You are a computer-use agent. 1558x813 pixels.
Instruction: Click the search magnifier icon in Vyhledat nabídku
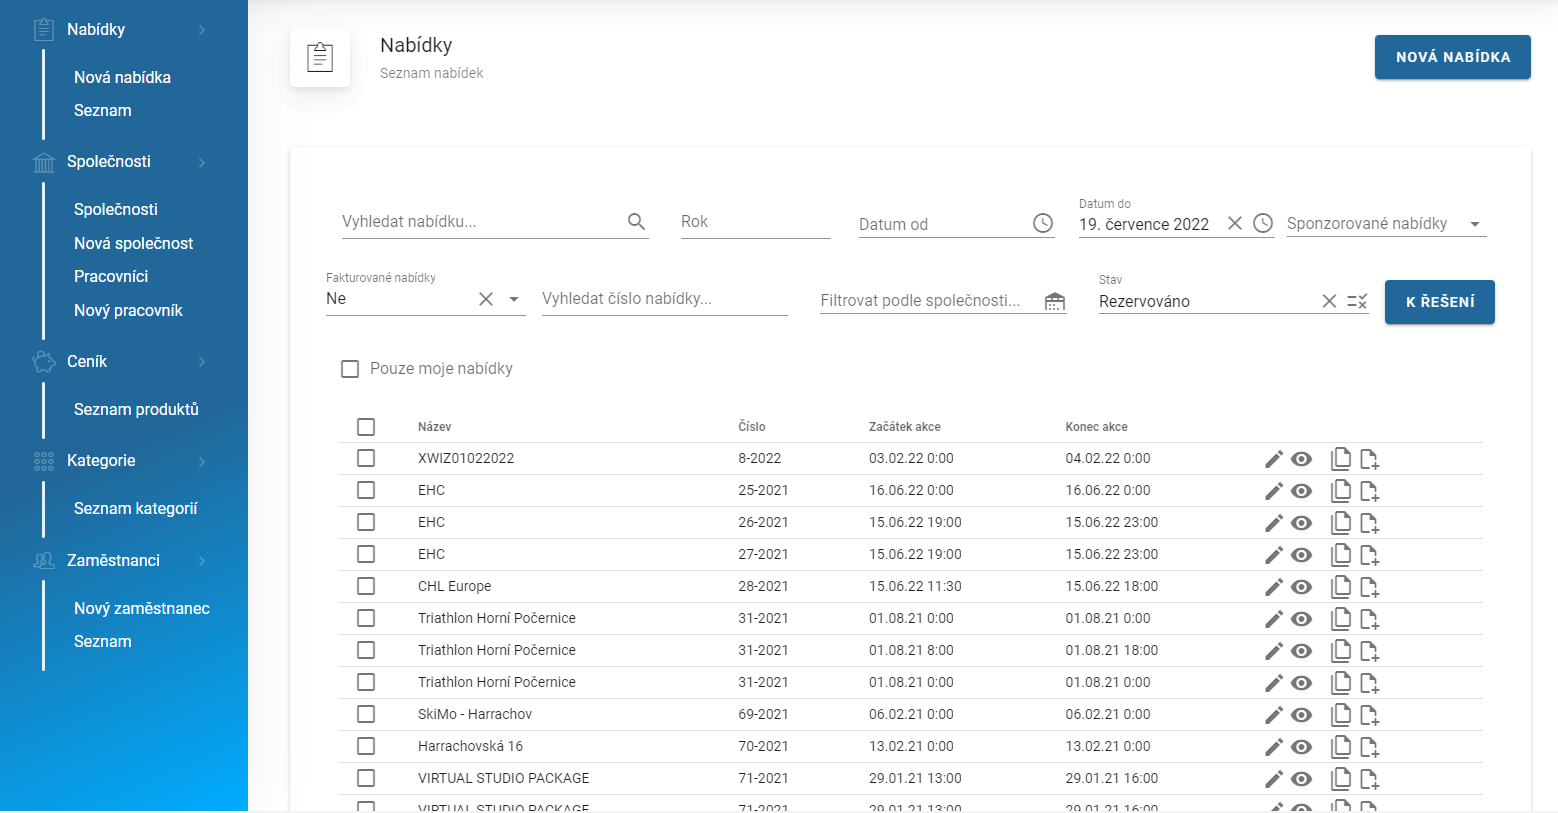tap(636, 222)
